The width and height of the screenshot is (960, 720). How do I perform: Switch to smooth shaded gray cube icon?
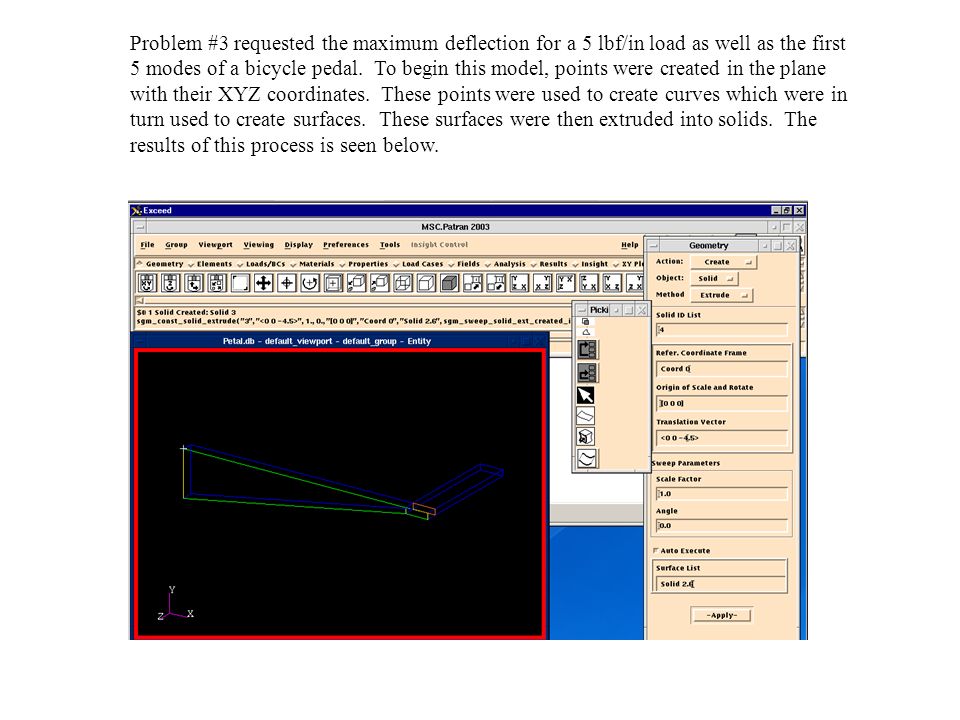[449, 283]
